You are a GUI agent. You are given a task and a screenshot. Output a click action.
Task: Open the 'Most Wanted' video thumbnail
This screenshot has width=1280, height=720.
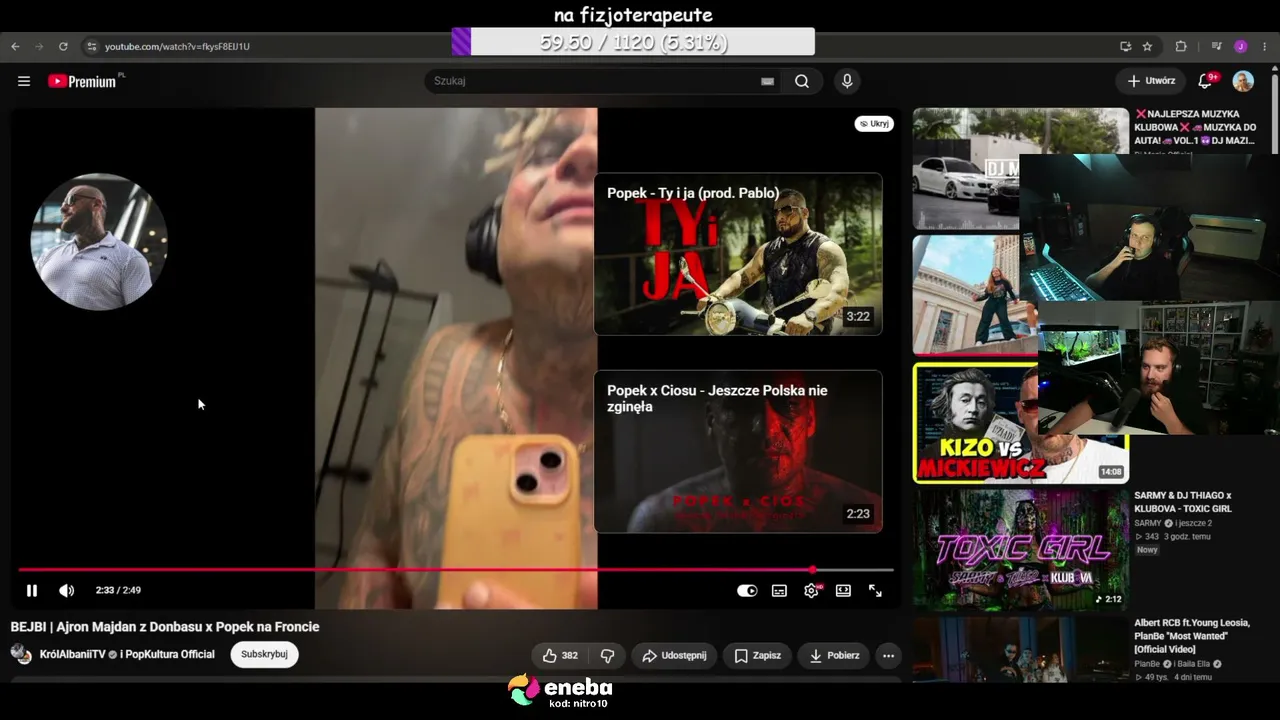1021,650
